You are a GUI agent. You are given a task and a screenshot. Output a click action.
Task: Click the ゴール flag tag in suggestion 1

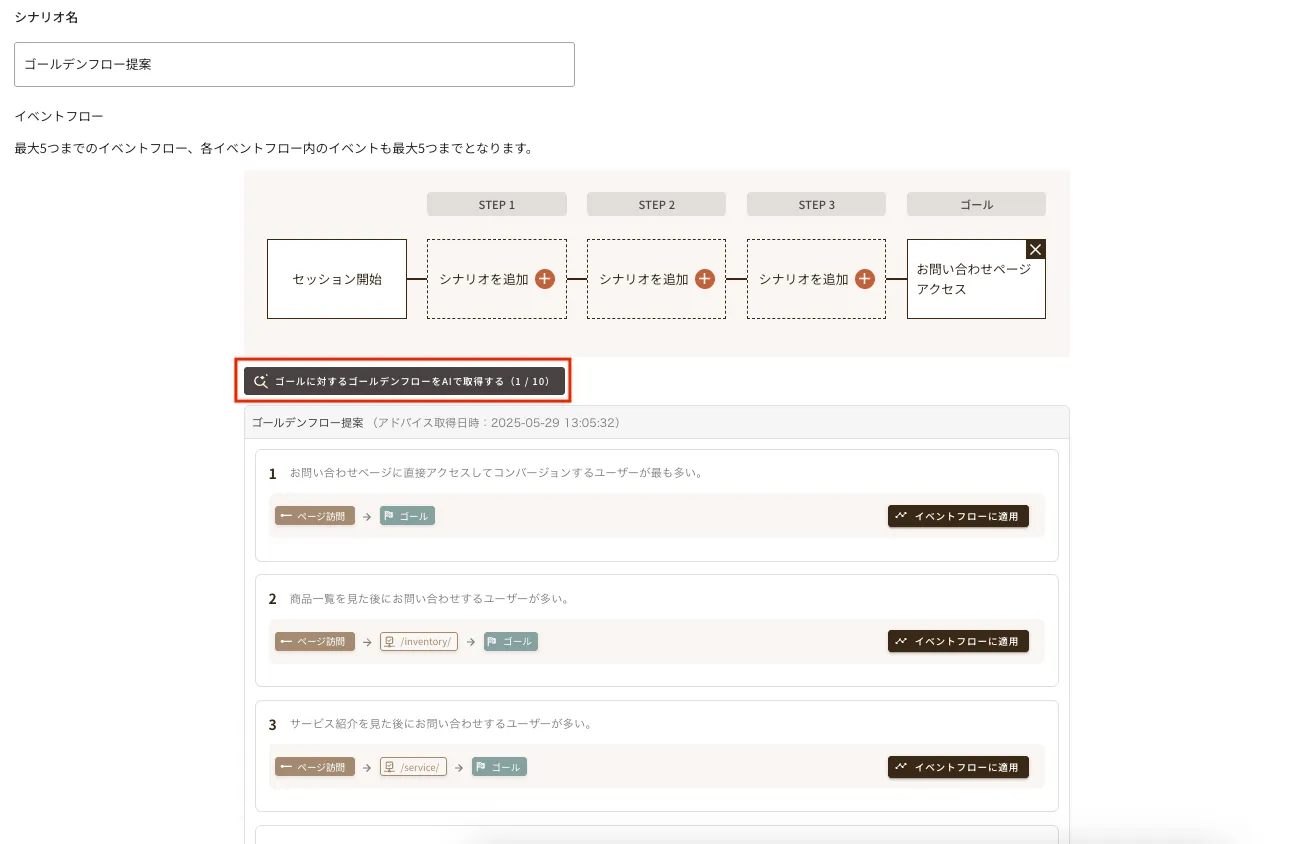click(407, 516)
